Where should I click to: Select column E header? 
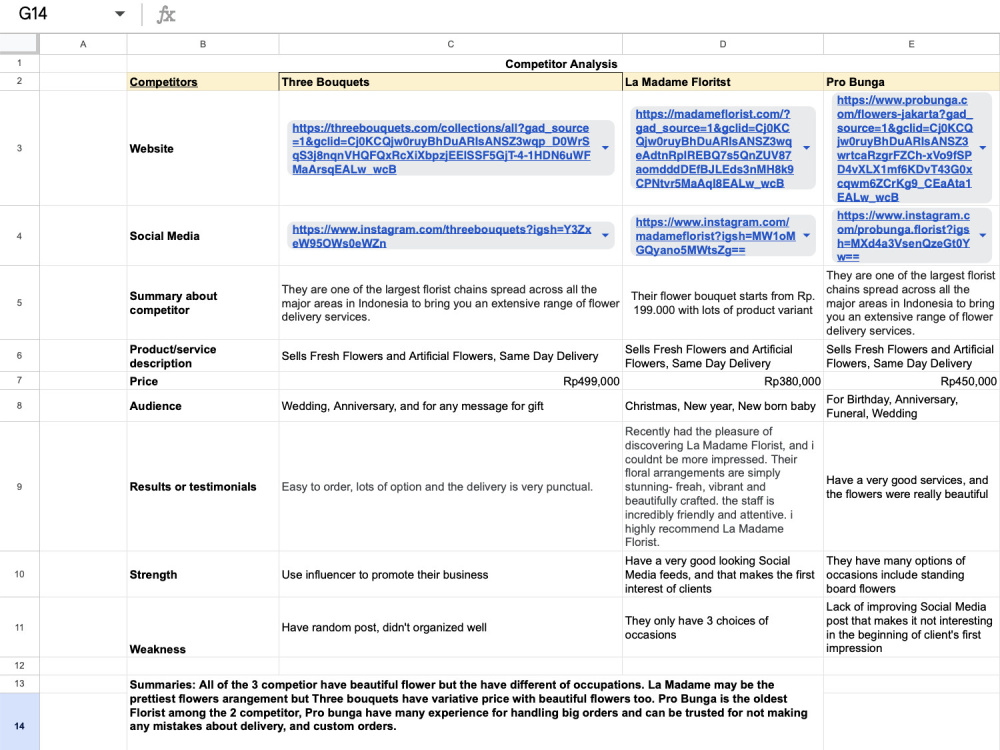click(911, 44)
